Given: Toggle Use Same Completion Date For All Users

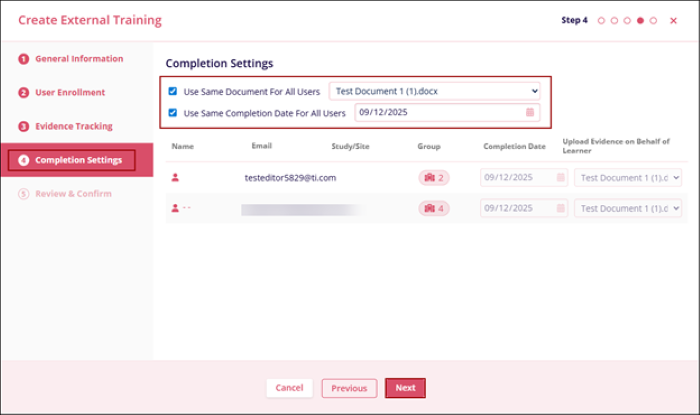Looking at the screenshot, I should (x=173, y=112).
